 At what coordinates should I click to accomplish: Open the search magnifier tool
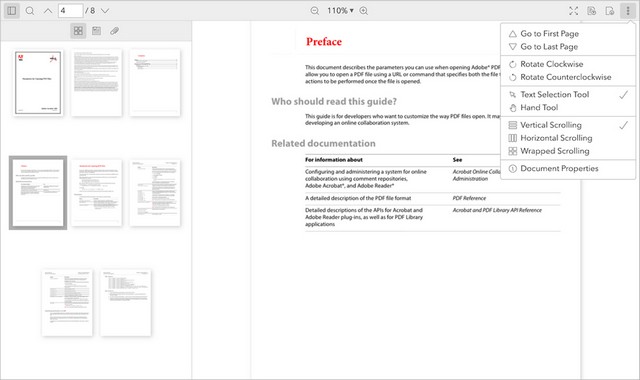(x=30, y=11)
